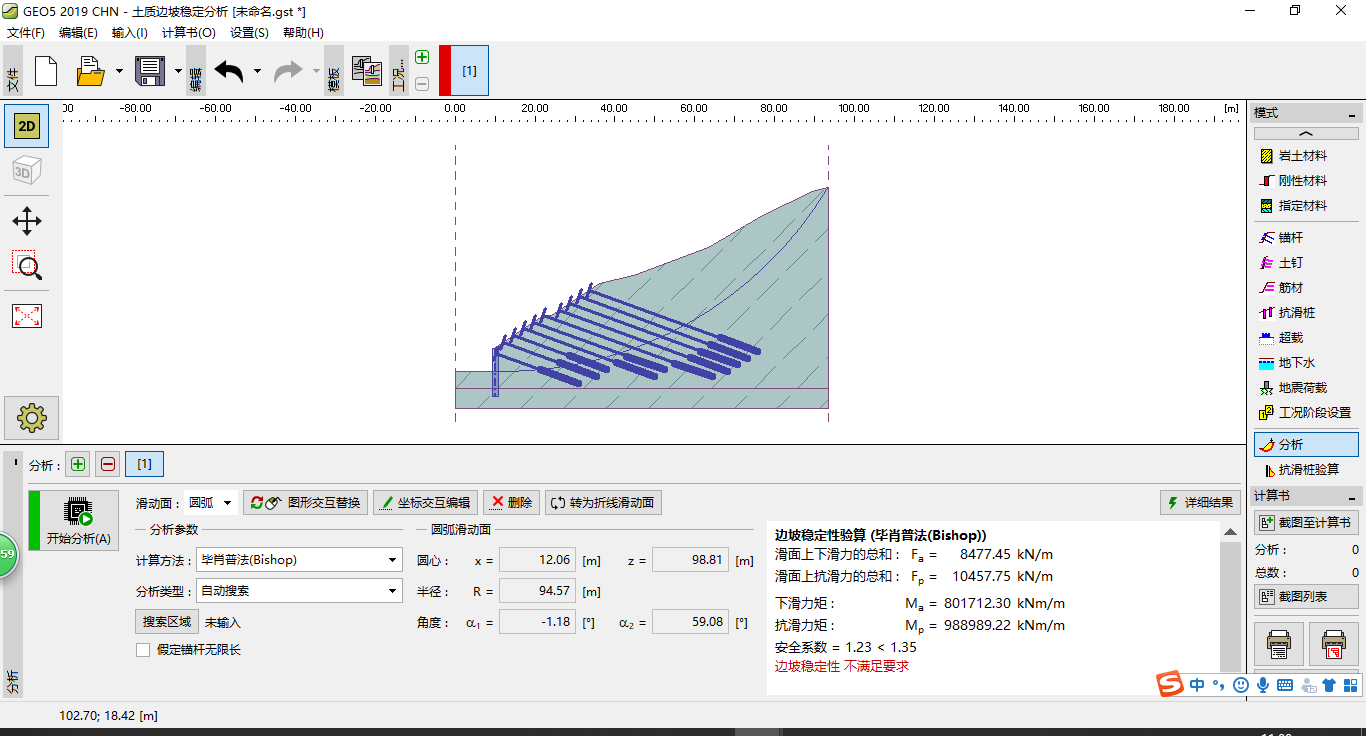Expand the save dropdown arrow
This screenshot has width=1366, height=736.
coord(178,71)
